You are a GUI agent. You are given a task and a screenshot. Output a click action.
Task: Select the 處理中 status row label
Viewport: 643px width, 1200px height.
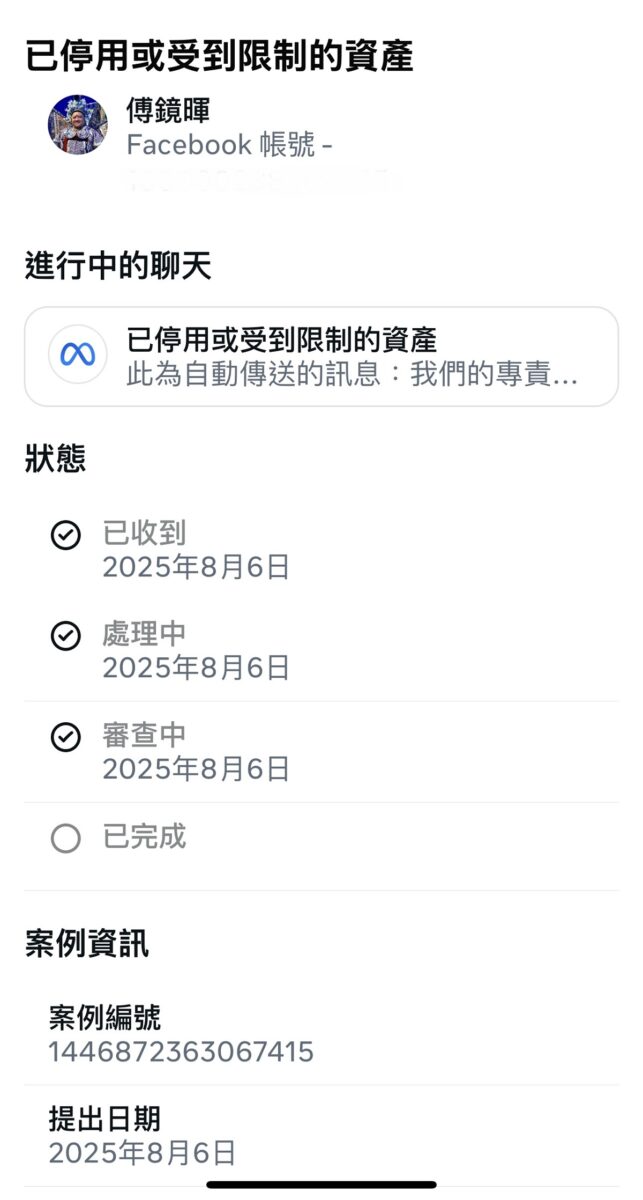point(144,634)
